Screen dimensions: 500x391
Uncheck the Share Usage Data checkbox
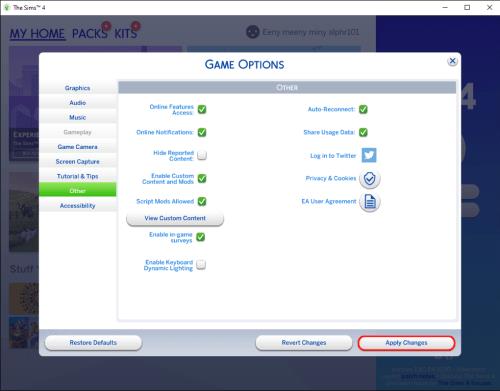[363, 132]
